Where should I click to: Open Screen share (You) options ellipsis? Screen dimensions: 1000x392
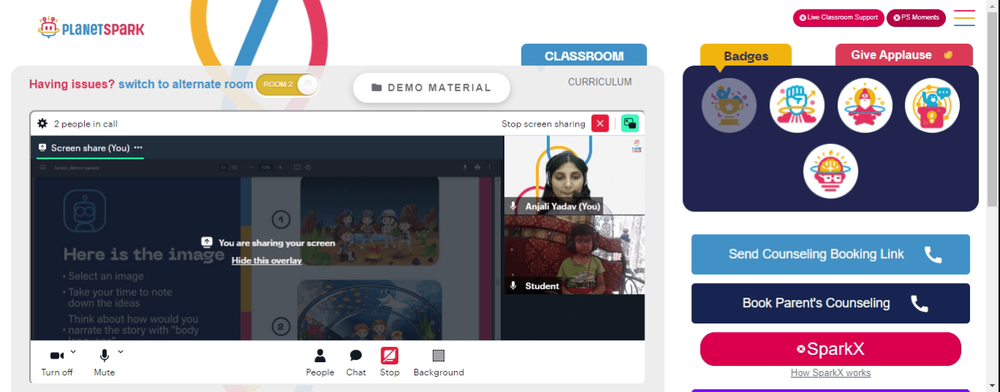[138, 148]
